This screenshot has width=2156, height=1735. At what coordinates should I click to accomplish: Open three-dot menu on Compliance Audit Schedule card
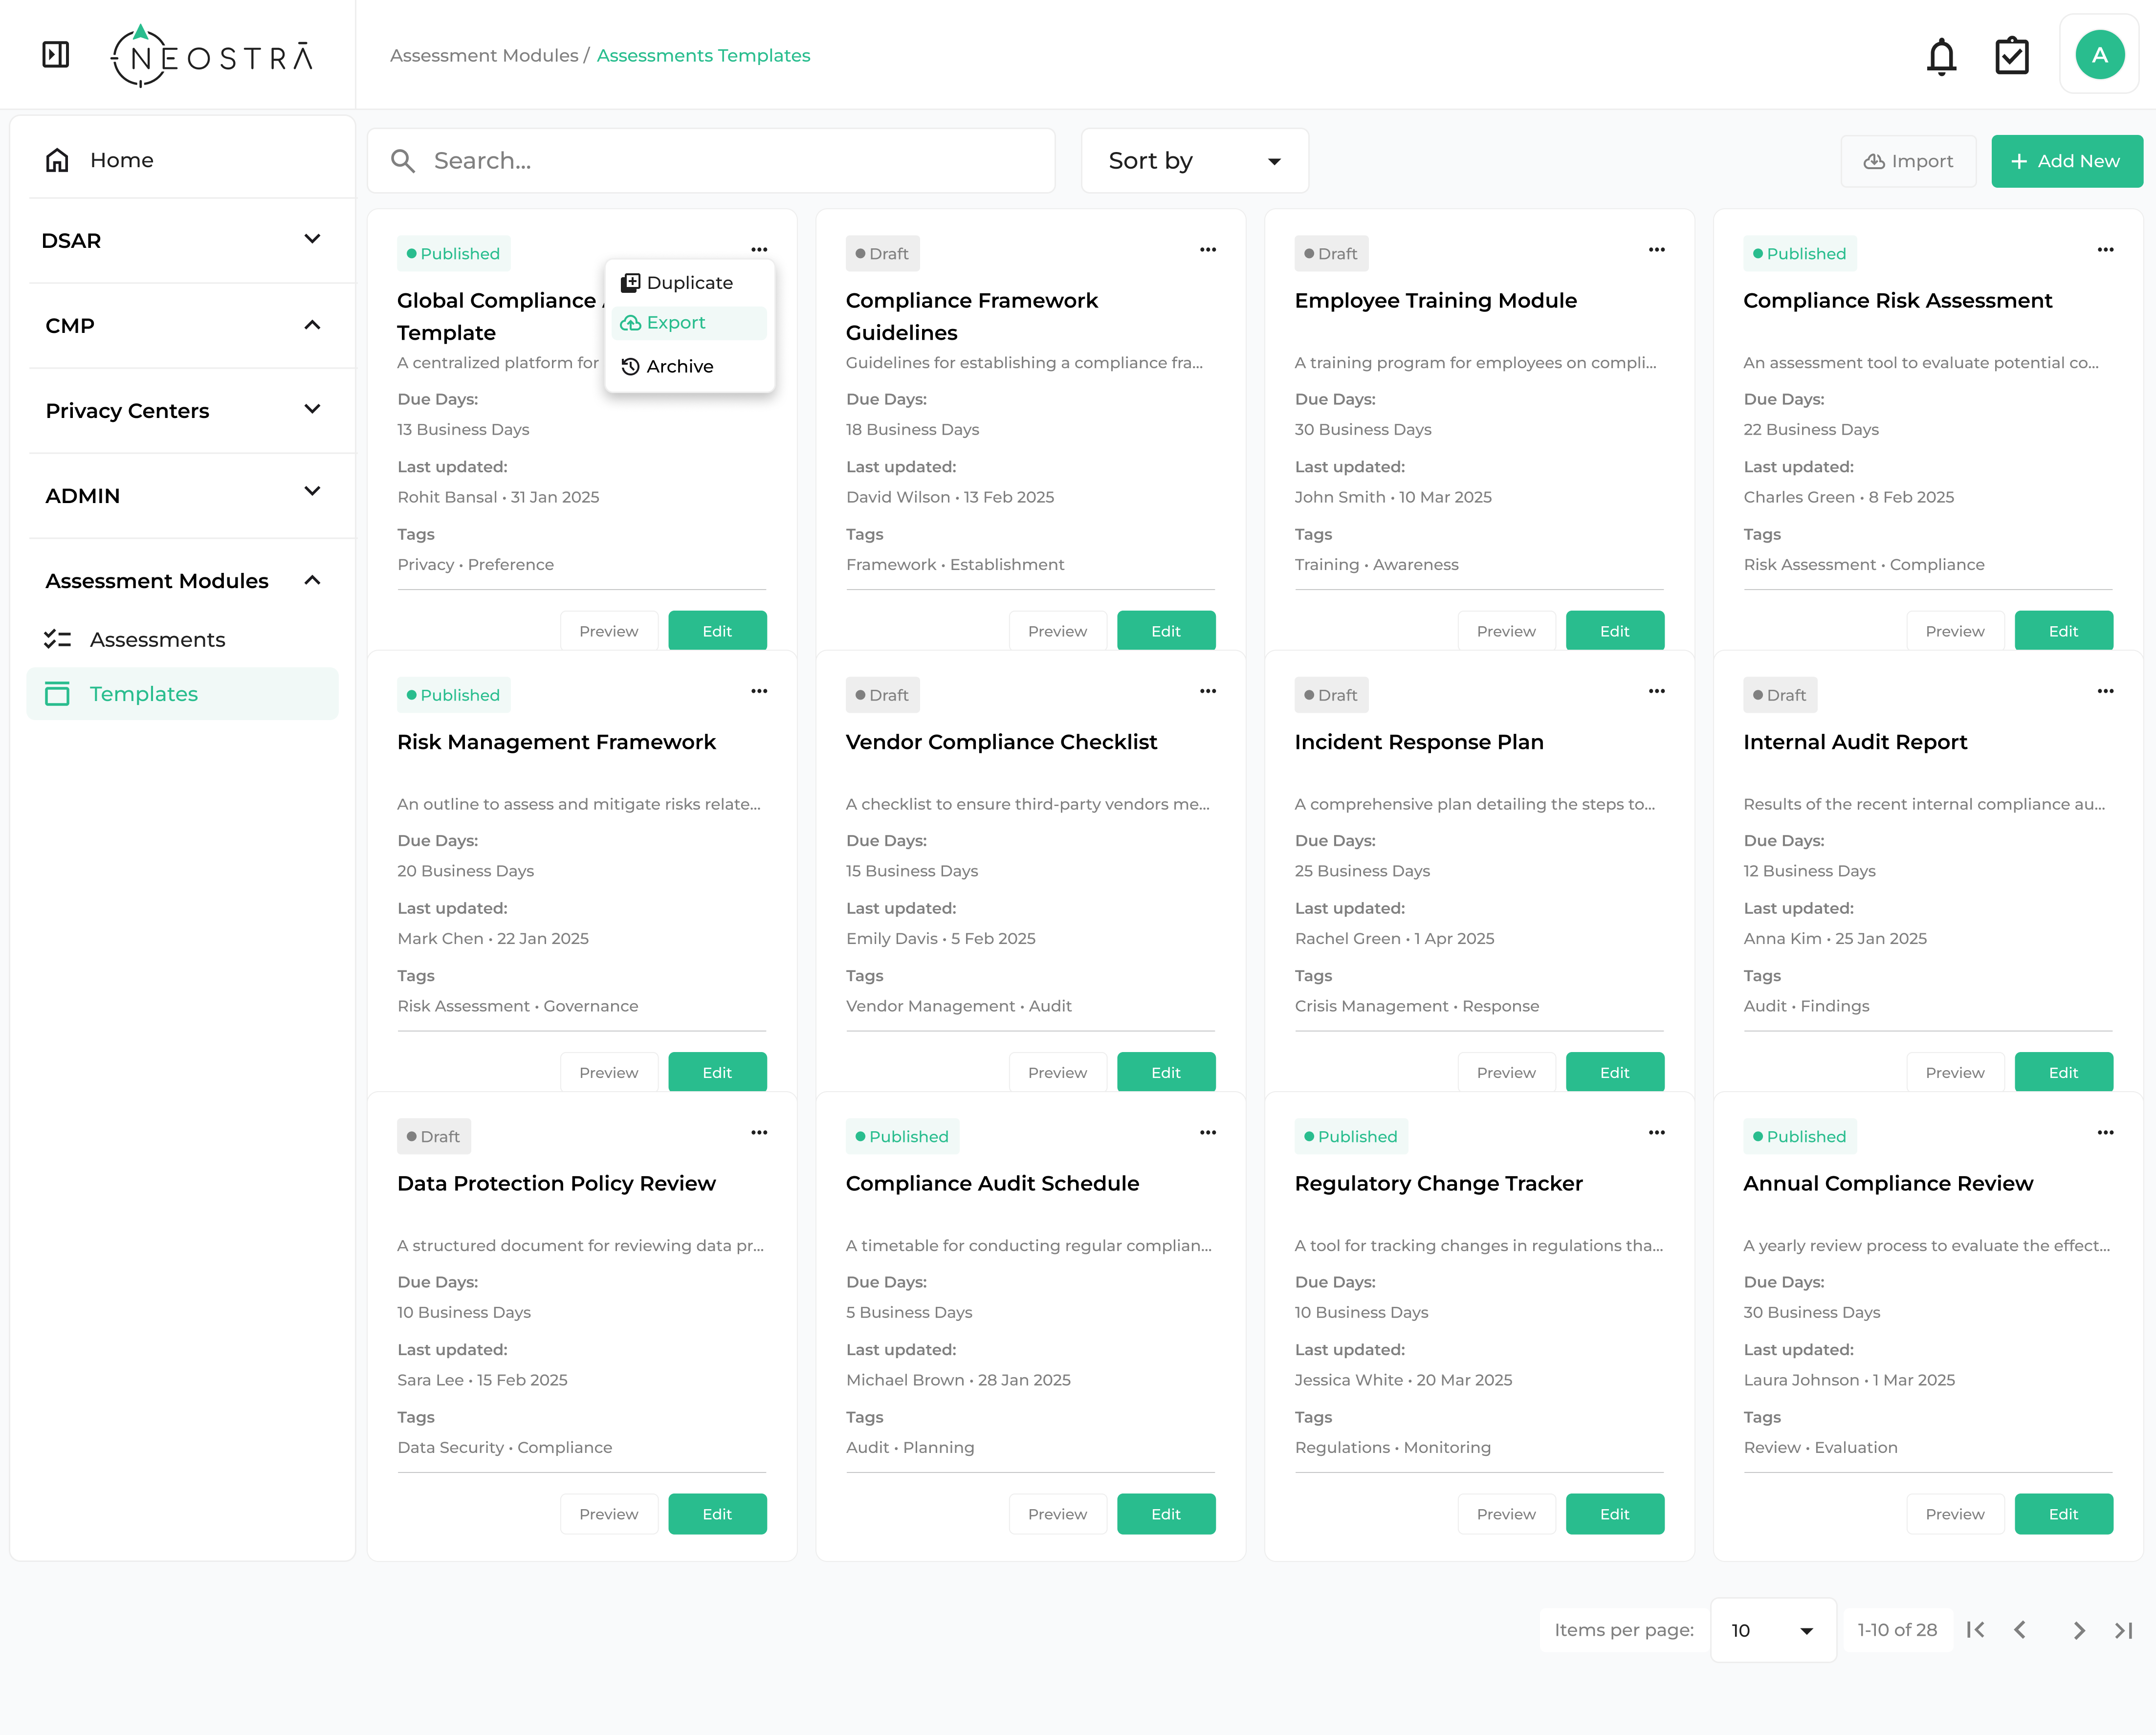coord(1207,1133)
